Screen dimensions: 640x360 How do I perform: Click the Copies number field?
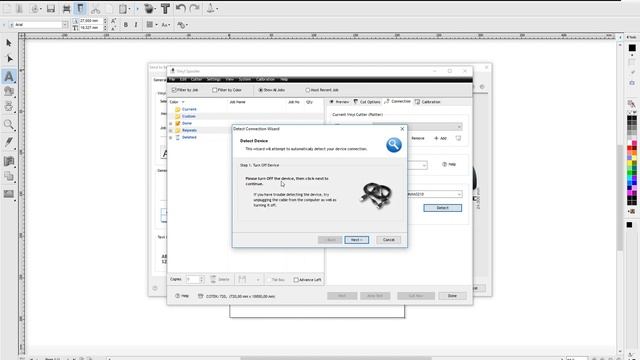pyautogui.click(x=192, y=279)
